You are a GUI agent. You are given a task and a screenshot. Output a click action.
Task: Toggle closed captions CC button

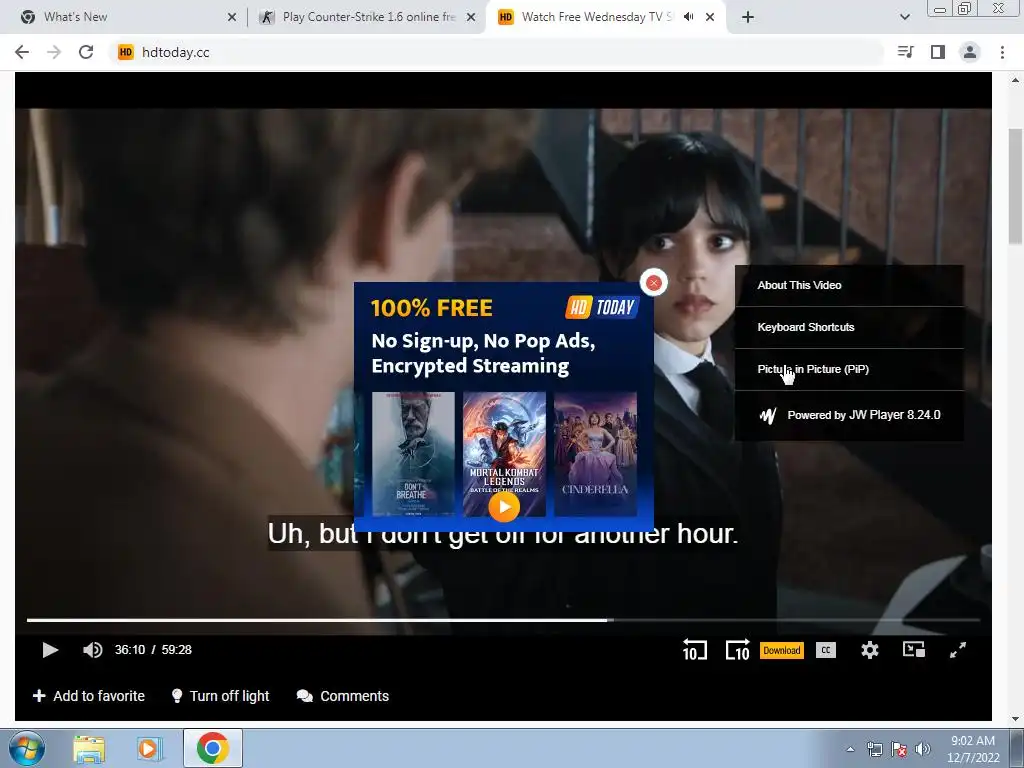click(x=825, y=650)
